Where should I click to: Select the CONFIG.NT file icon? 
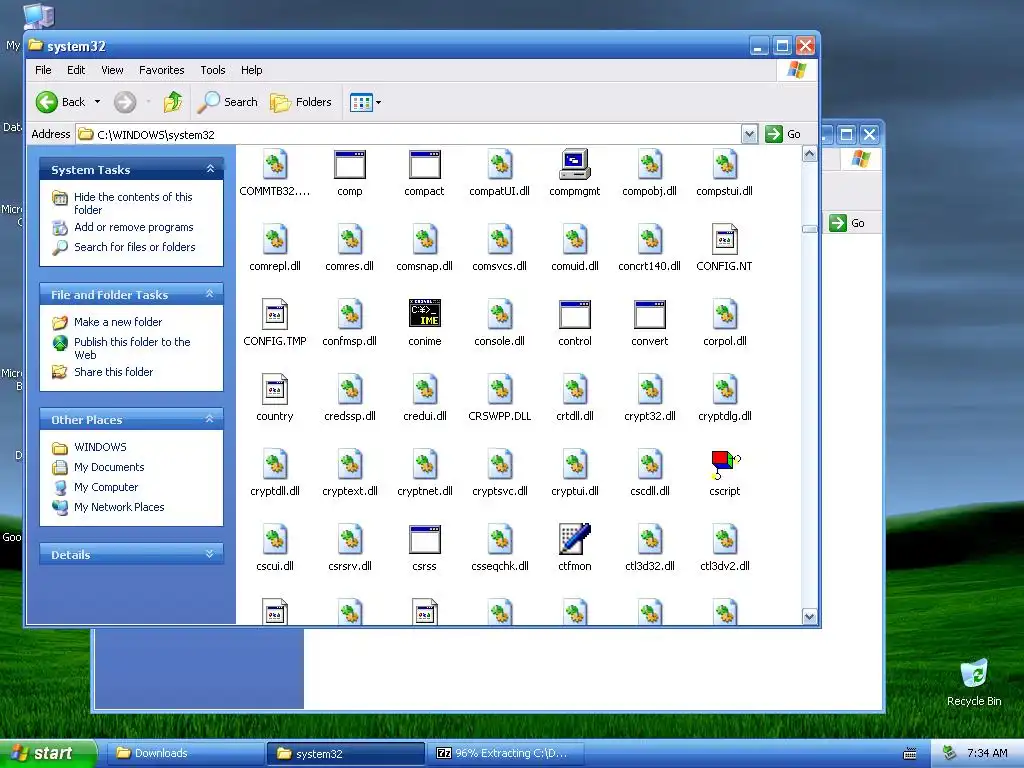click(x=725, y=240)
